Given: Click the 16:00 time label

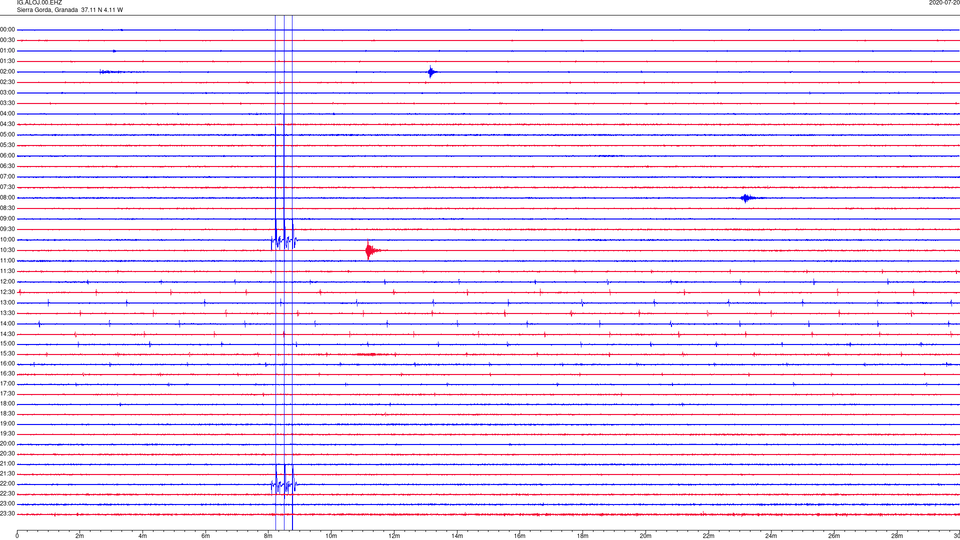Looking at the screenshot, I should [8, 364].
